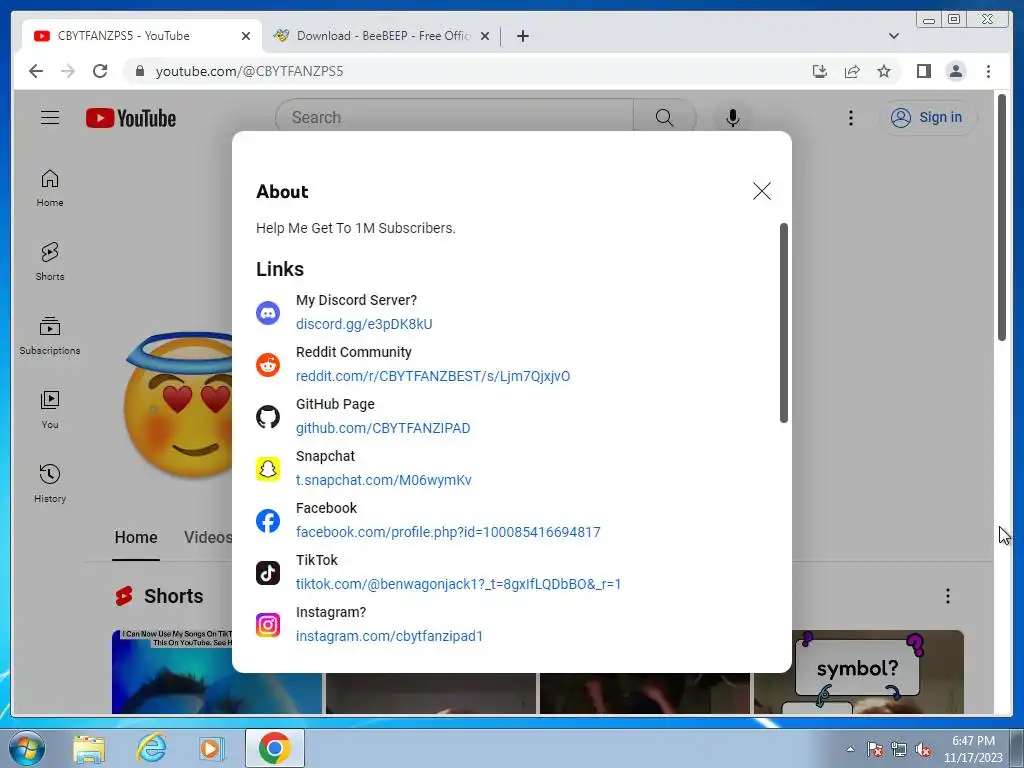
Task: Expand the tab search chevron
Action: (x=893, y=36)
